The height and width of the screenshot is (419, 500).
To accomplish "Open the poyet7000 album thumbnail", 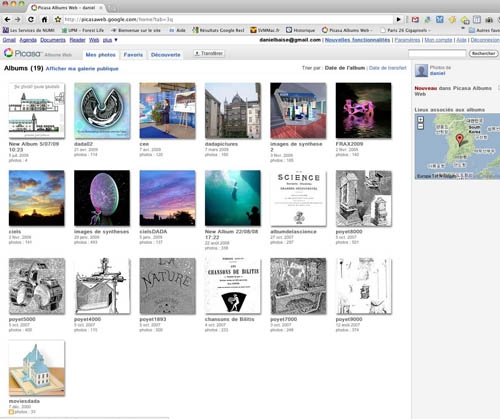I will click(298, 286).
